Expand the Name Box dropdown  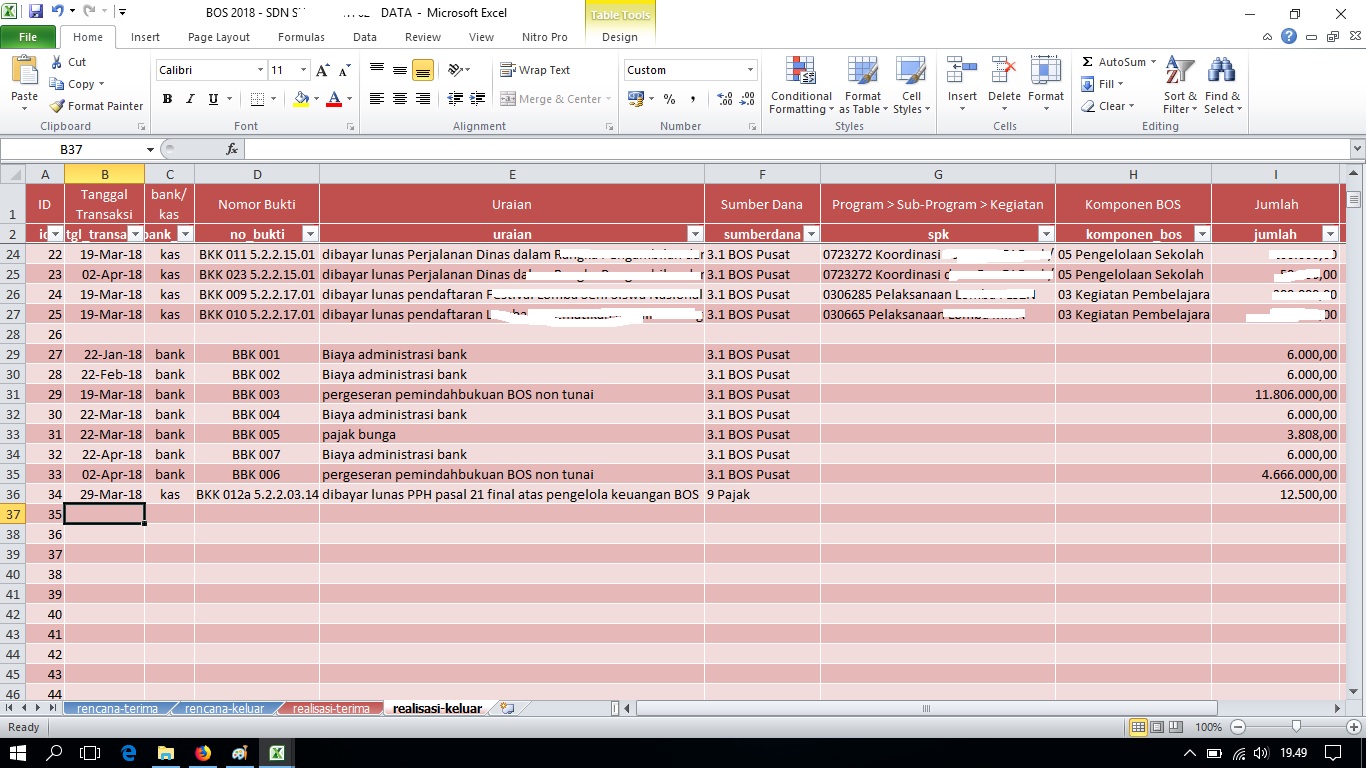tap(151, 149)
